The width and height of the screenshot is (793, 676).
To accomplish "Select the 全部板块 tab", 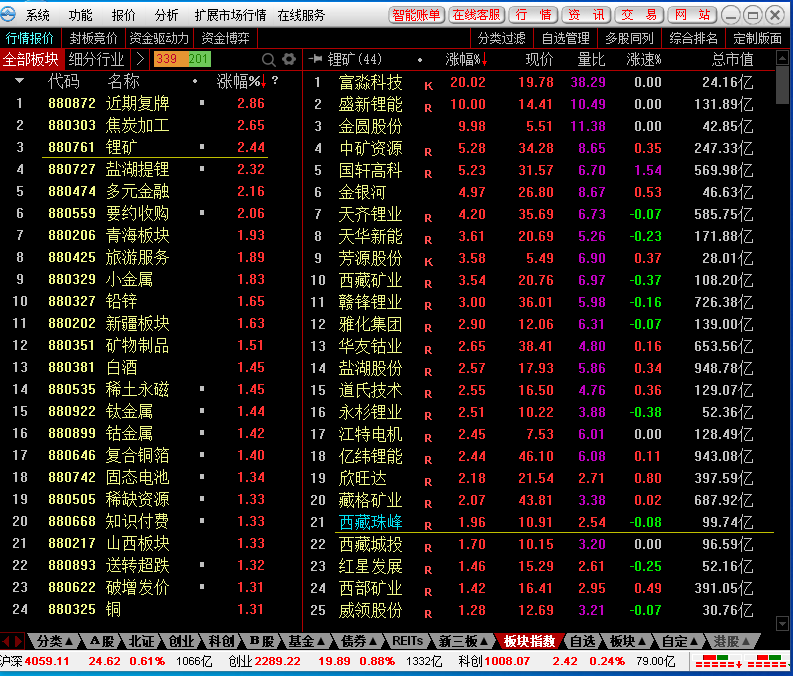I will [x=31, y=59].
